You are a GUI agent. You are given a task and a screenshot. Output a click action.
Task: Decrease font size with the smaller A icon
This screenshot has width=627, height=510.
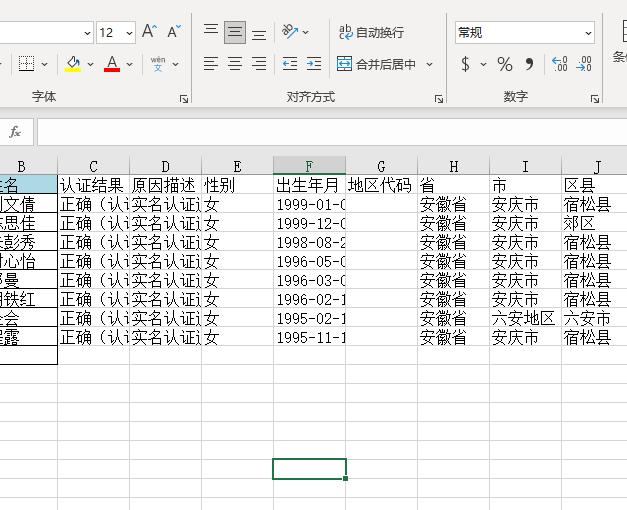tap(174, 31)
